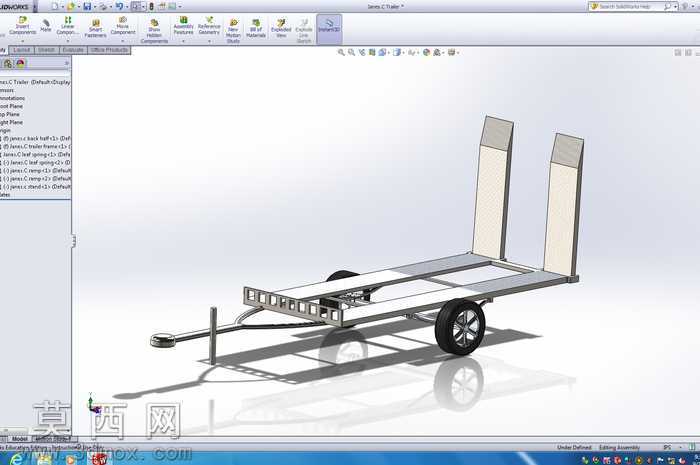Select the Top Plane tree item
Image resolution: width=700 pixels, height=465 pixels.
[12, 114]
